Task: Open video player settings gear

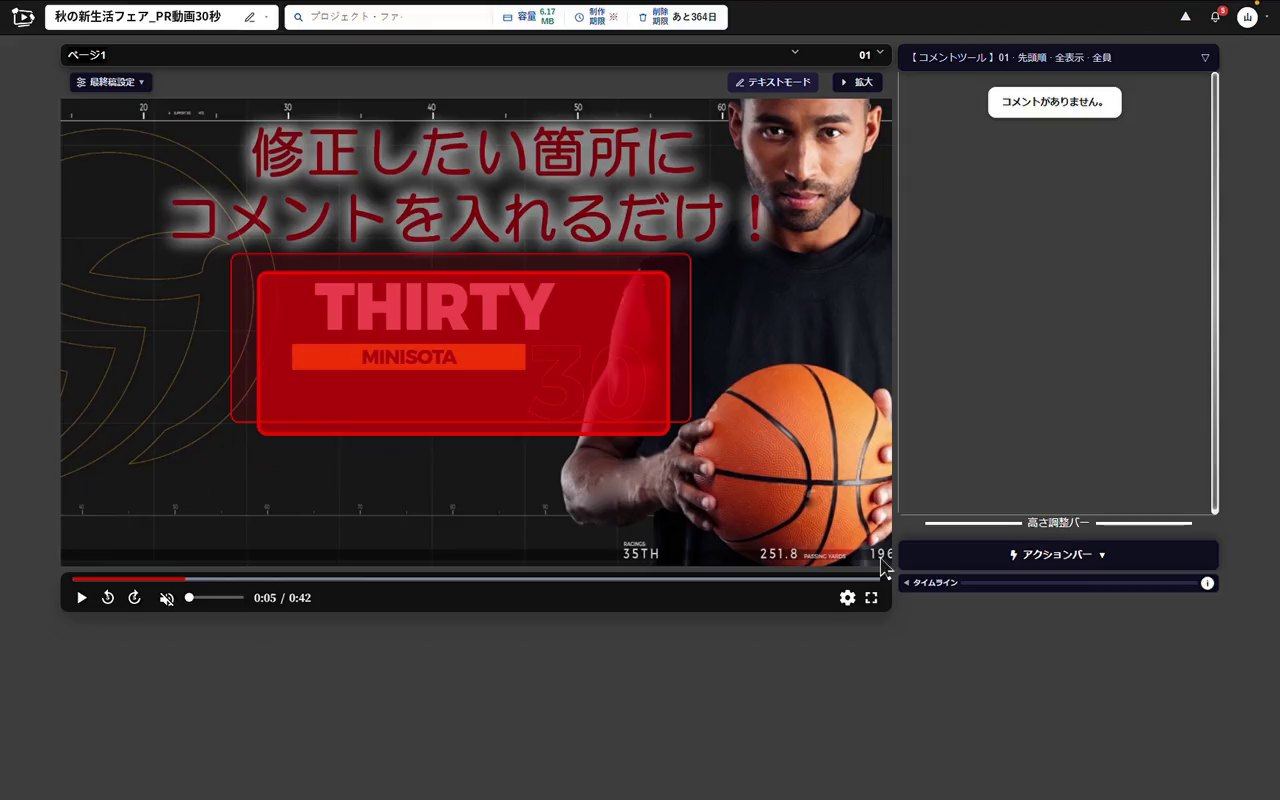Action: tap(848, 598)
